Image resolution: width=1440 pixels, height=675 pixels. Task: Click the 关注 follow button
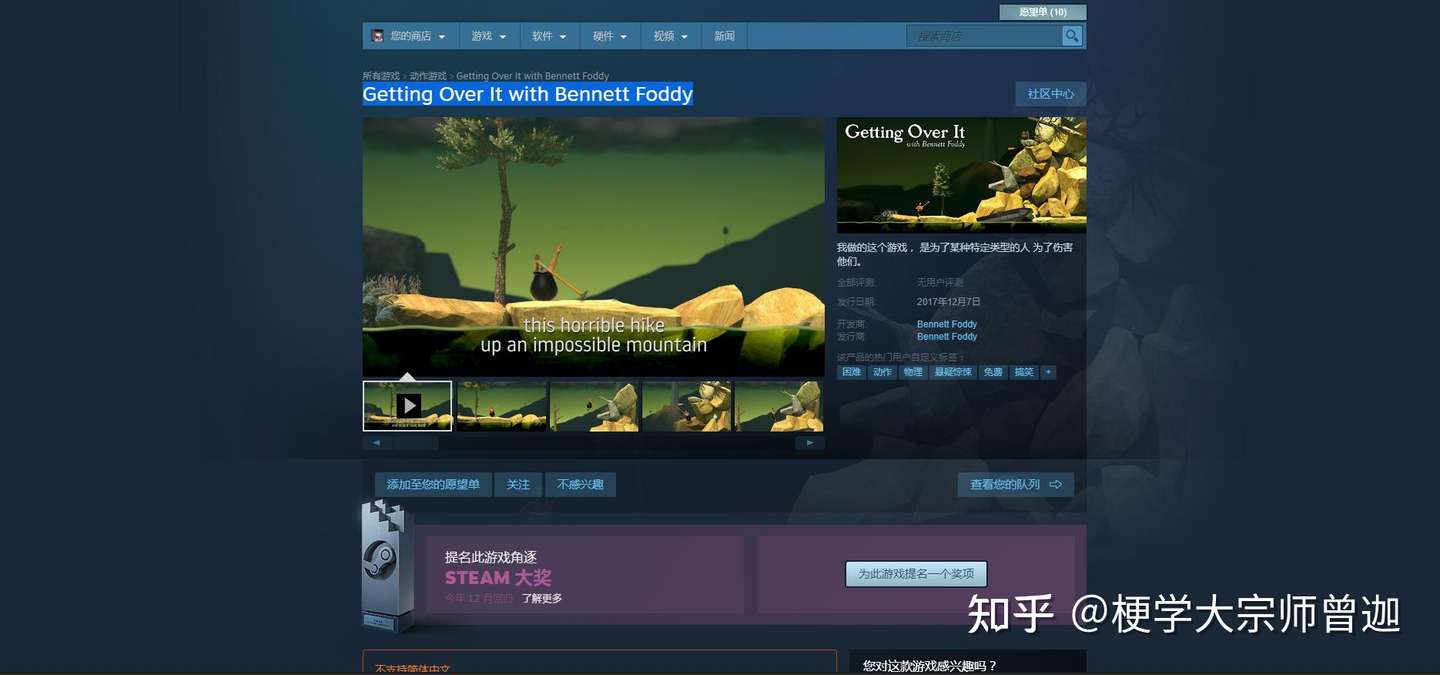518,485
